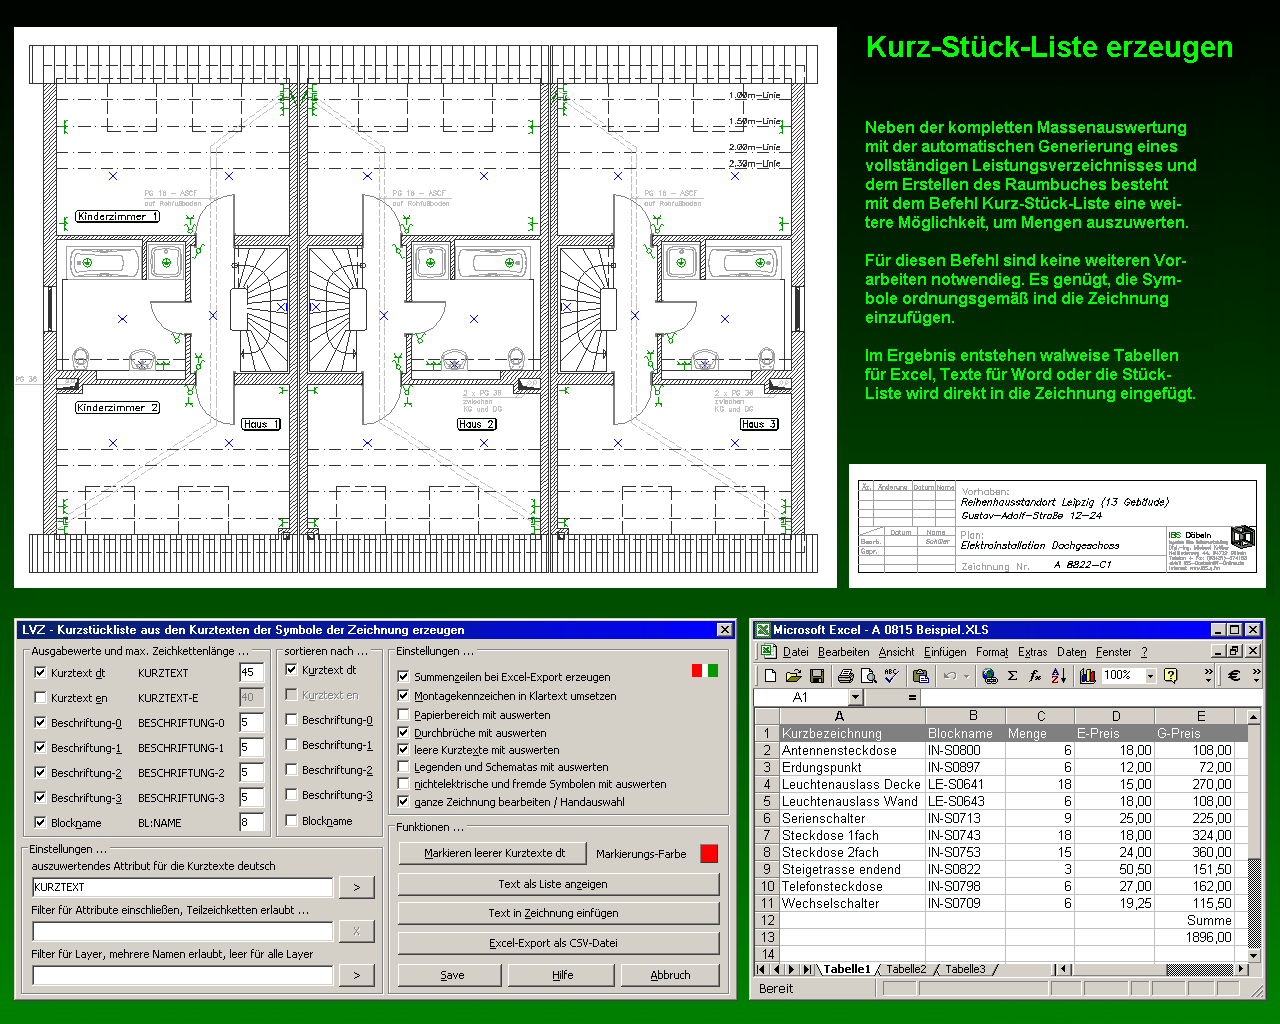The width and height of the screenshot is (1280, 1024).
Task: Click the New workbook icon in Excel
Action: click(x=770, y=676)
